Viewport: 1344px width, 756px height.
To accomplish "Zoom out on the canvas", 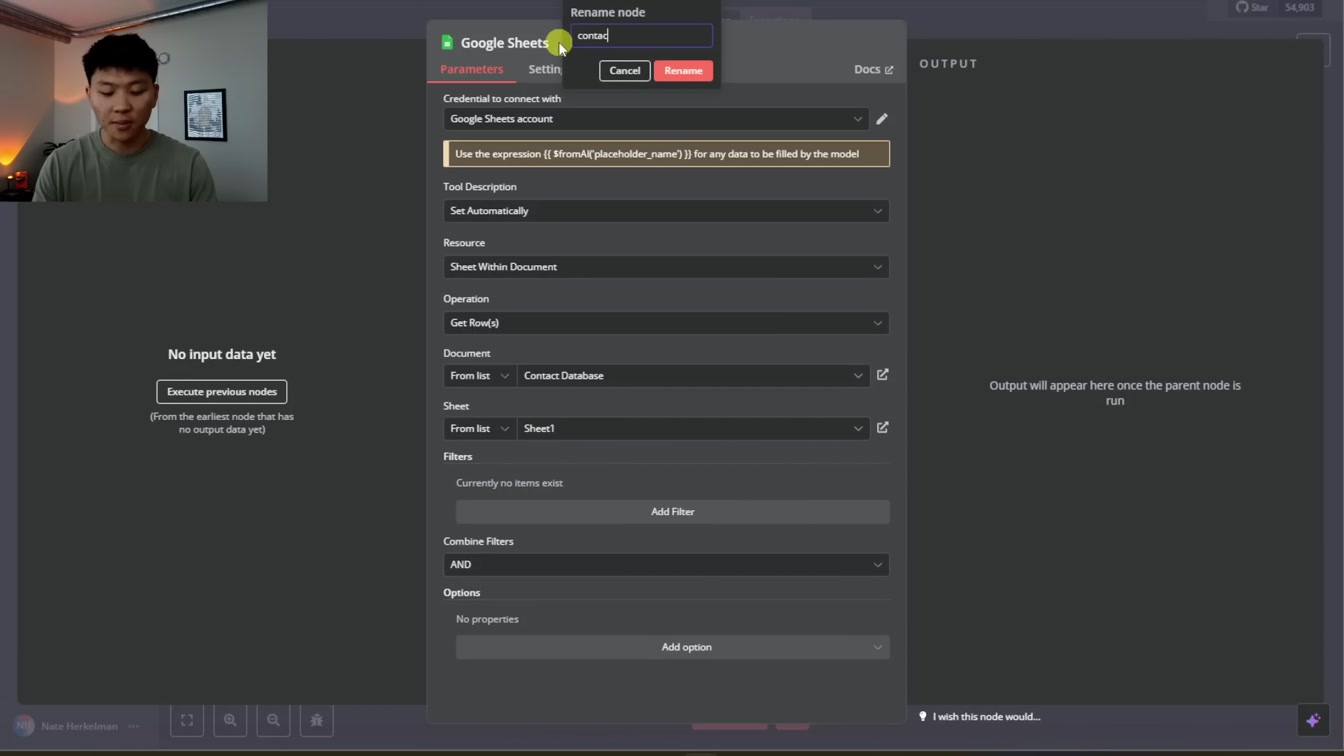I will coord(273,720).
